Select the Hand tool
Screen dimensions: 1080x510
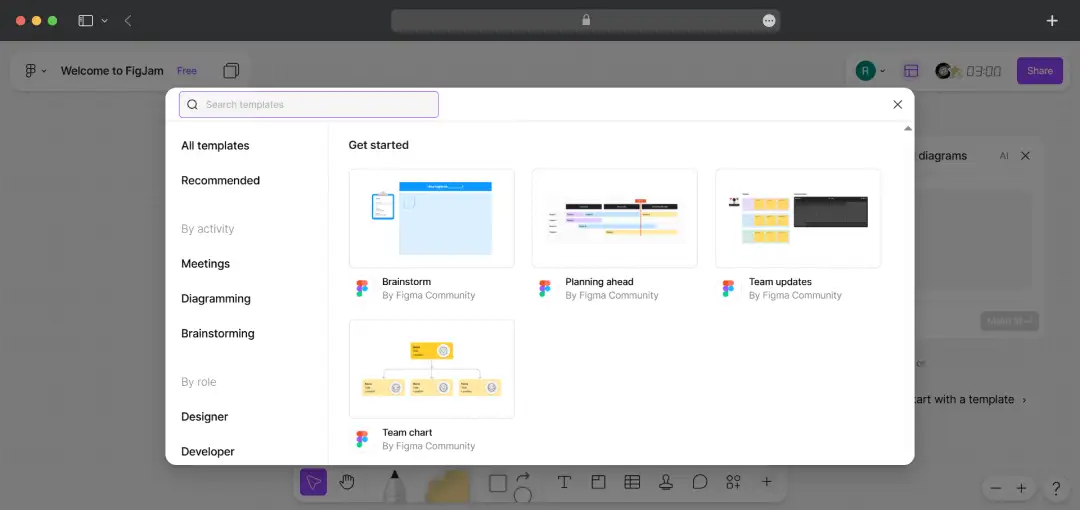(346, 482)
